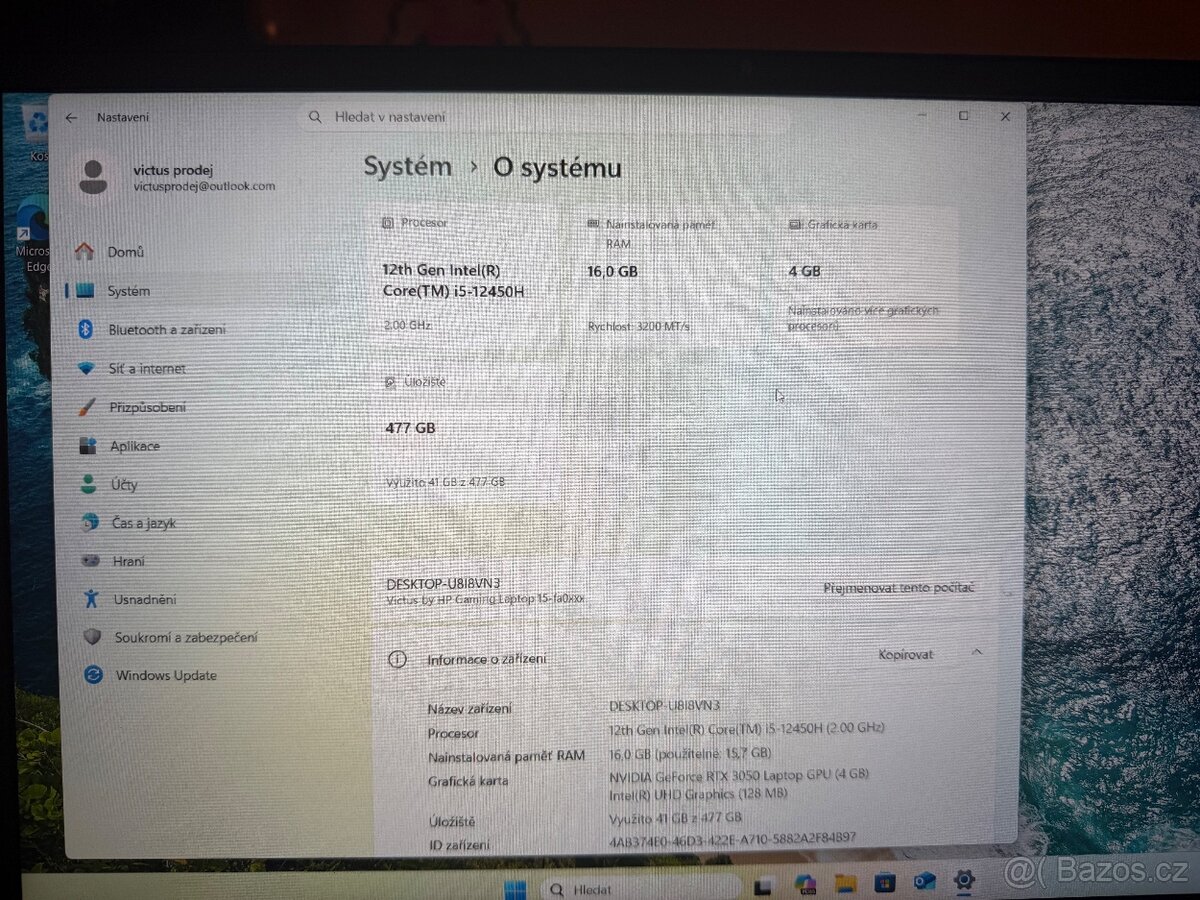Focus the Hledat v nastavení search box
This screenshot has height=900, width=1200.
coord(545,117)
